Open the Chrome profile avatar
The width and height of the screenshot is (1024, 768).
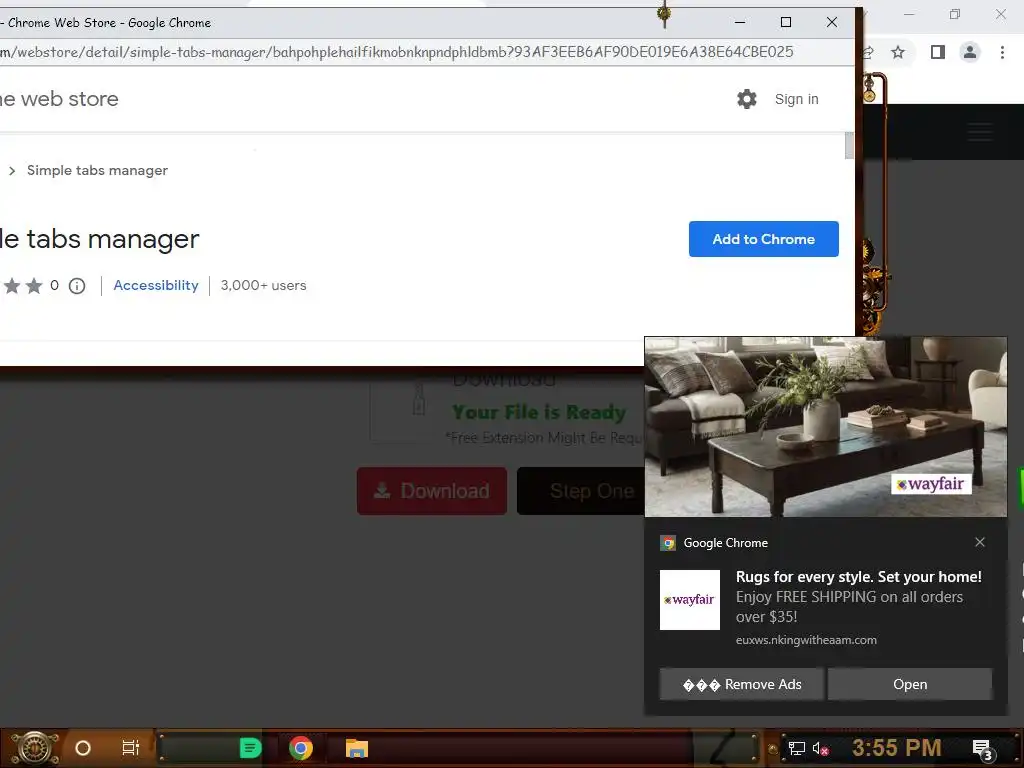(970, 52)
